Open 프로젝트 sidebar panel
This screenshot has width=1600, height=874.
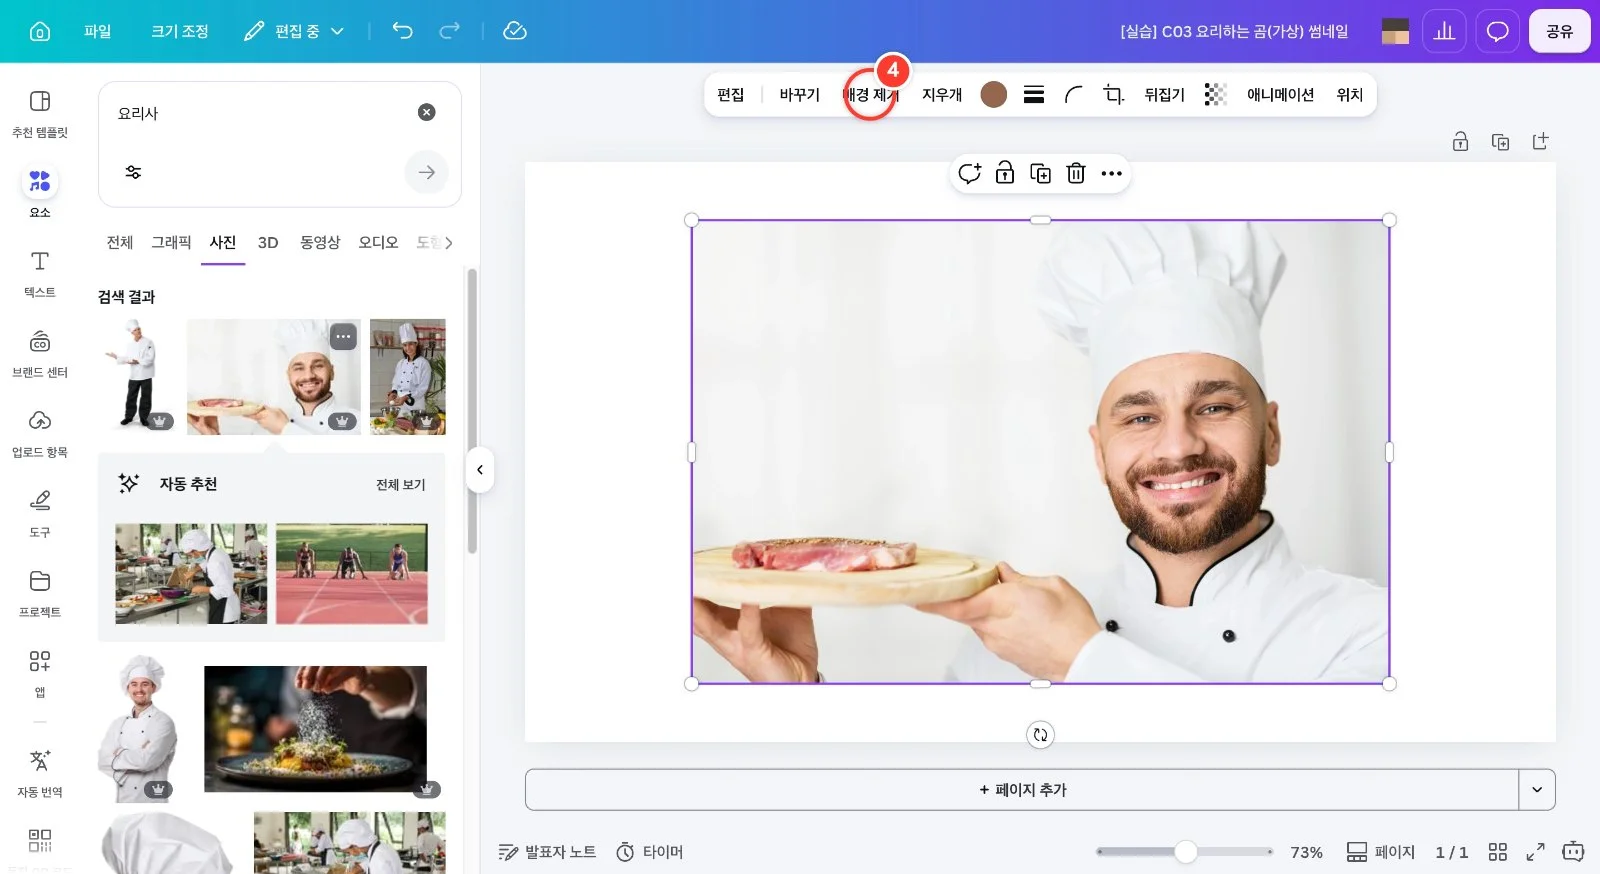40,593
